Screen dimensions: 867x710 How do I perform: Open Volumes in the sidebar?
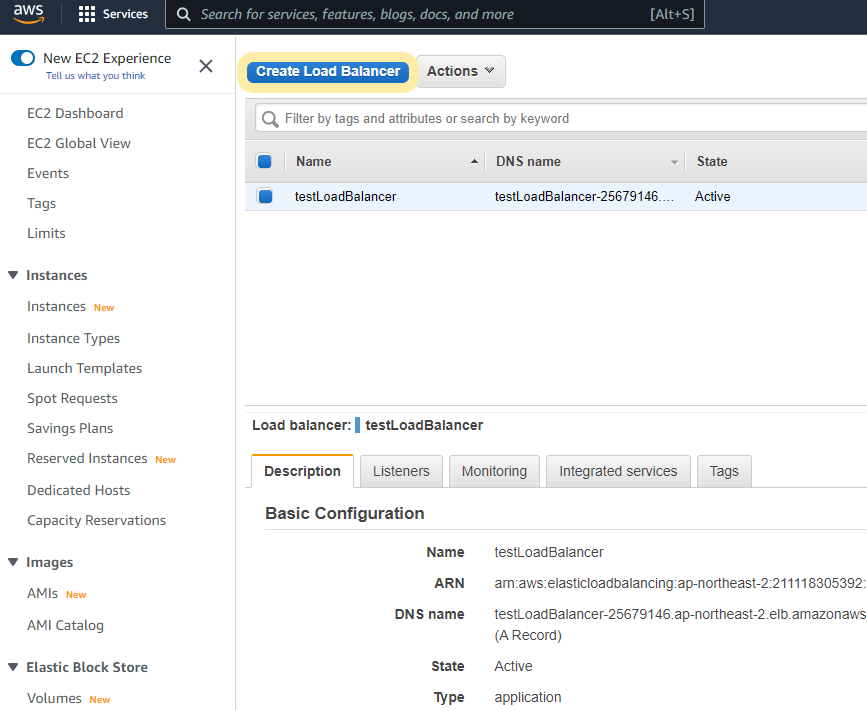coord(54,698)
